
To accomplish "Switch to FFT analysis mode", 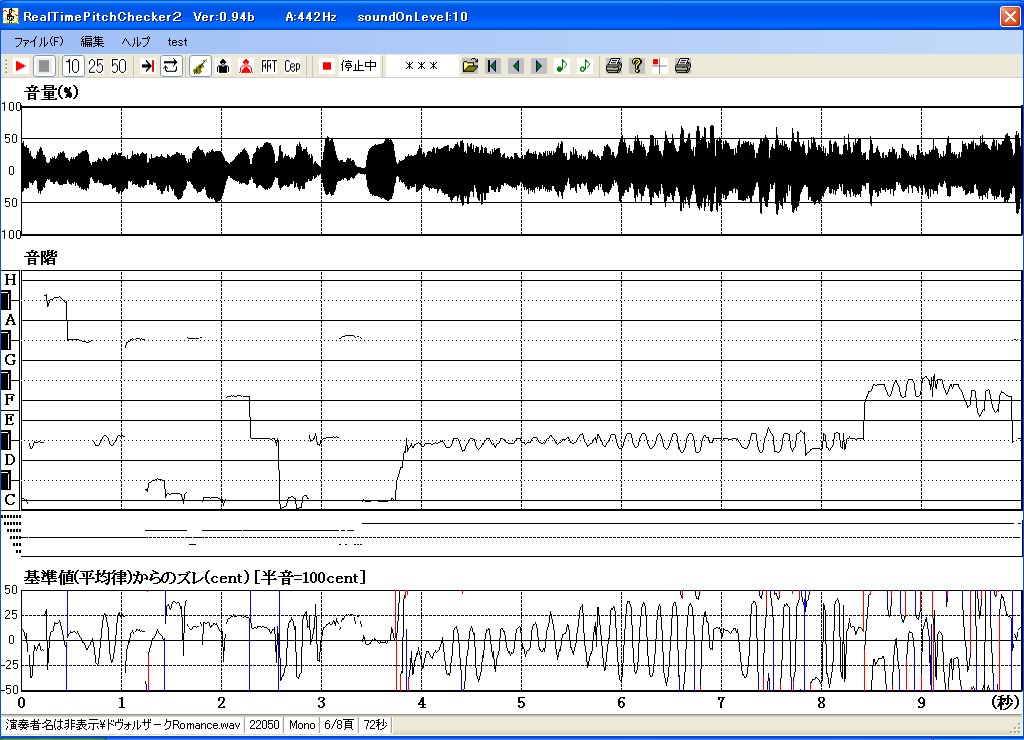I will 269,66.
